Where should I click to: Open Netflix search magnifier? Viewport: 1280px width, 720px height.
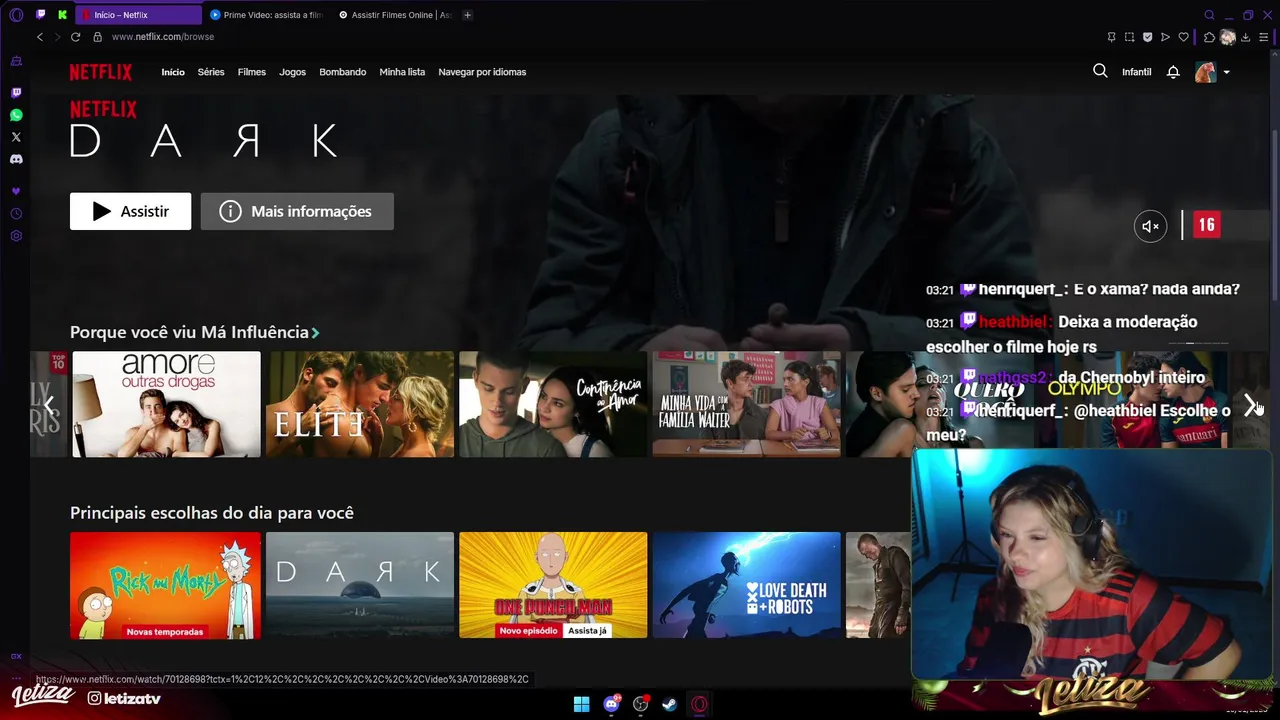tap(1100, 71)
